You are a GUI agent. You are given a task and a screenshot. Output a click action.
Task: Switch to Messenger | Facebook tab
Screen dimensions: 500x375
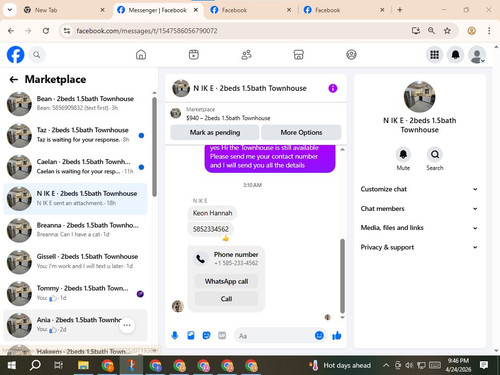coord(157,10)
